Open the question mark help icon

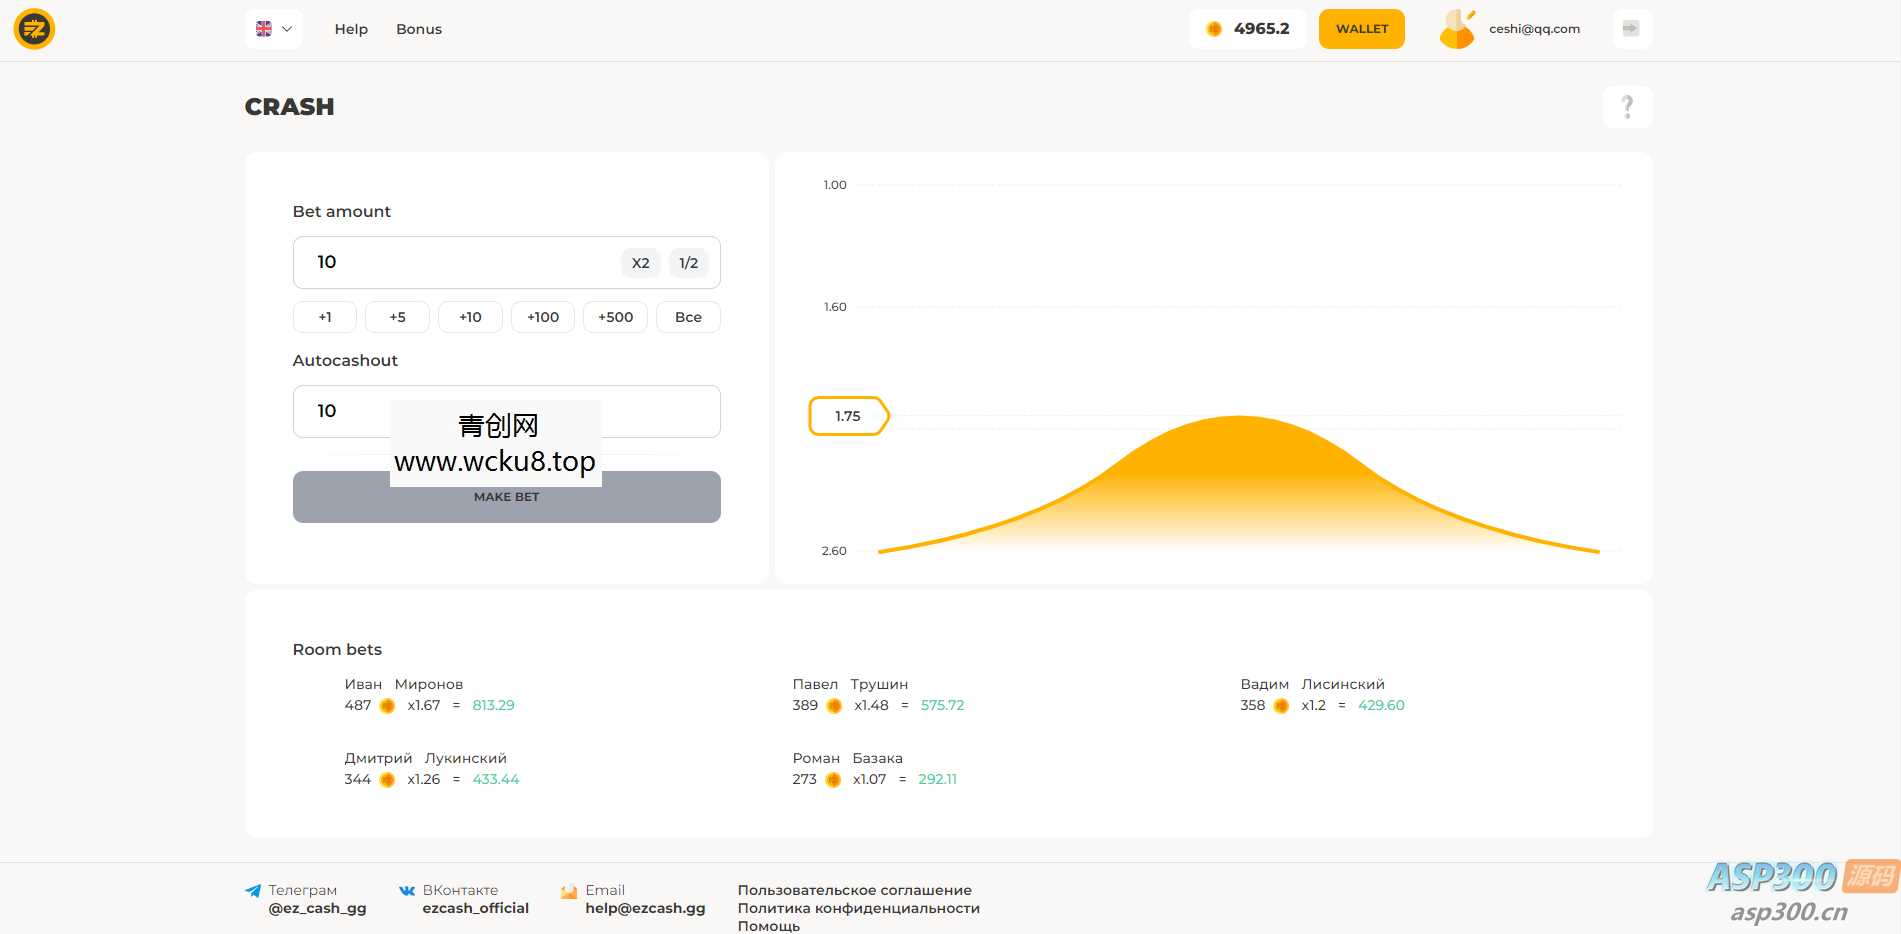coord(1626,107)
